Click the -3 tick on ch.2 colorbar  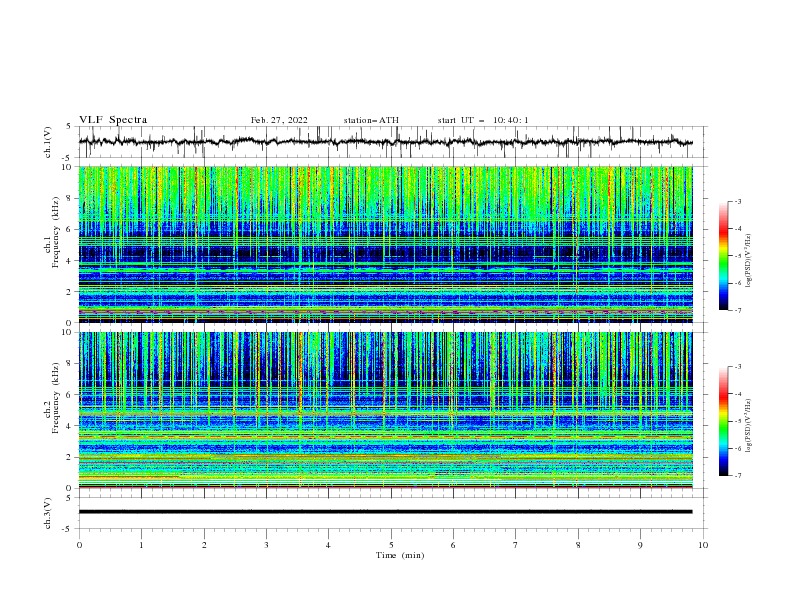(737, 367)
